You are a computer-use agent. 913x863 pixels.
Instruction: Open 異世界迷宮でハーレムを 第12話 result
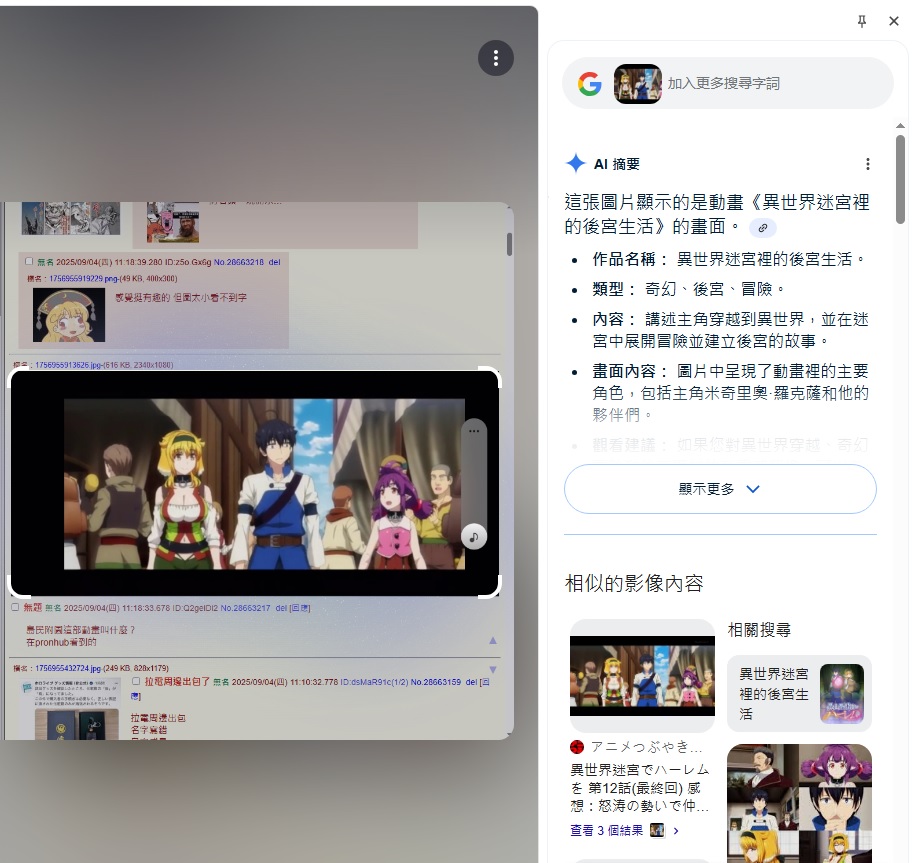[640, 787]
